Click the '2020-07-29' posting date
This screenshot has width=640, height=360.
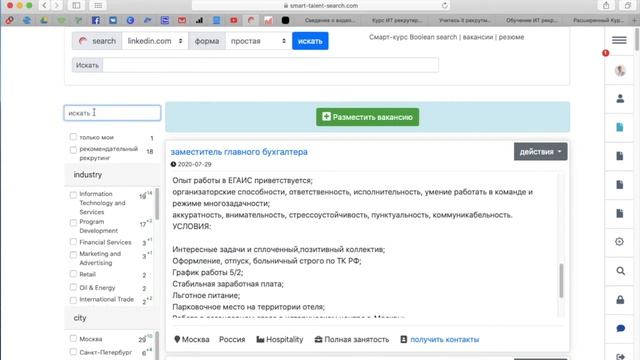coord(195,164)
